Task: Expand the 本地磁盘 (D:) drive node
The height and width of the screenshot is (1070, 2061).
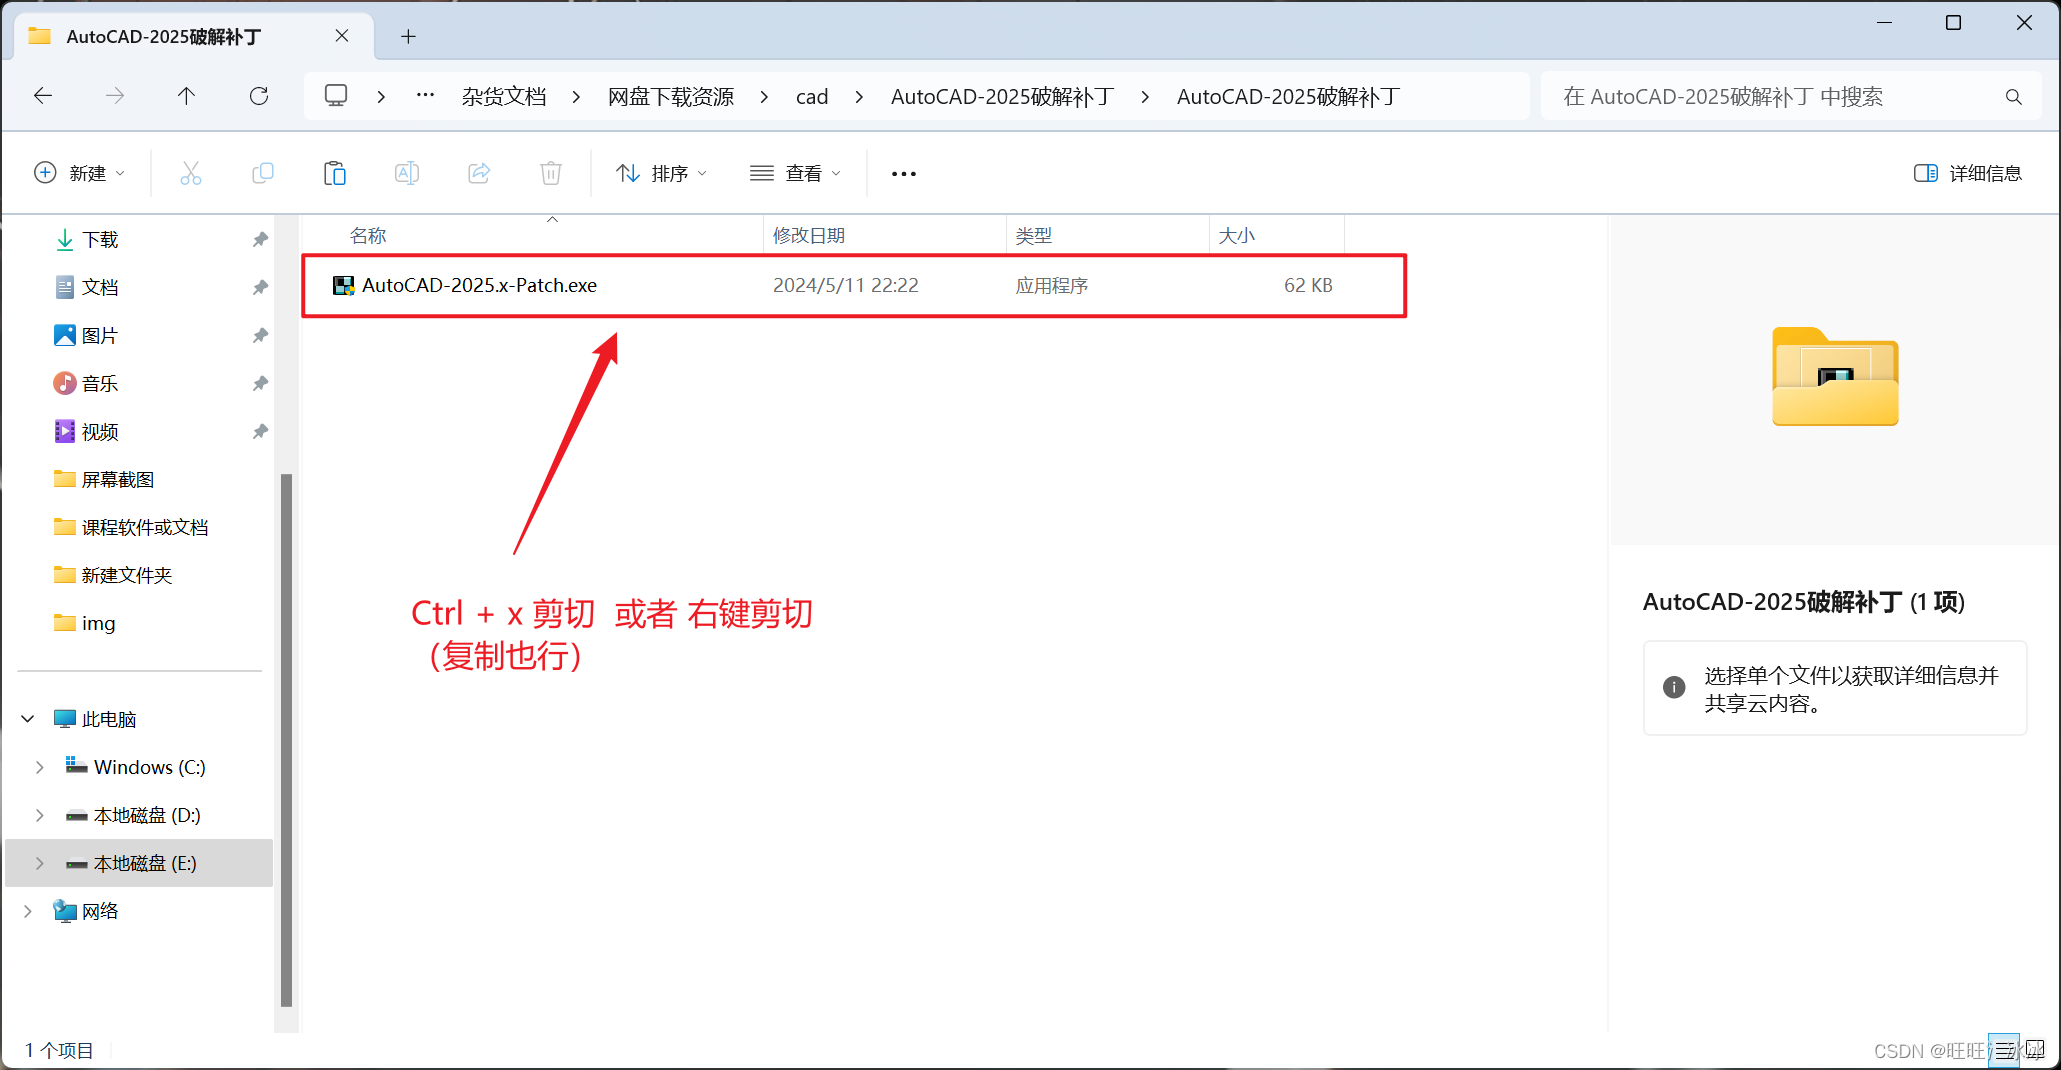Action: click(x=40, y=815)
